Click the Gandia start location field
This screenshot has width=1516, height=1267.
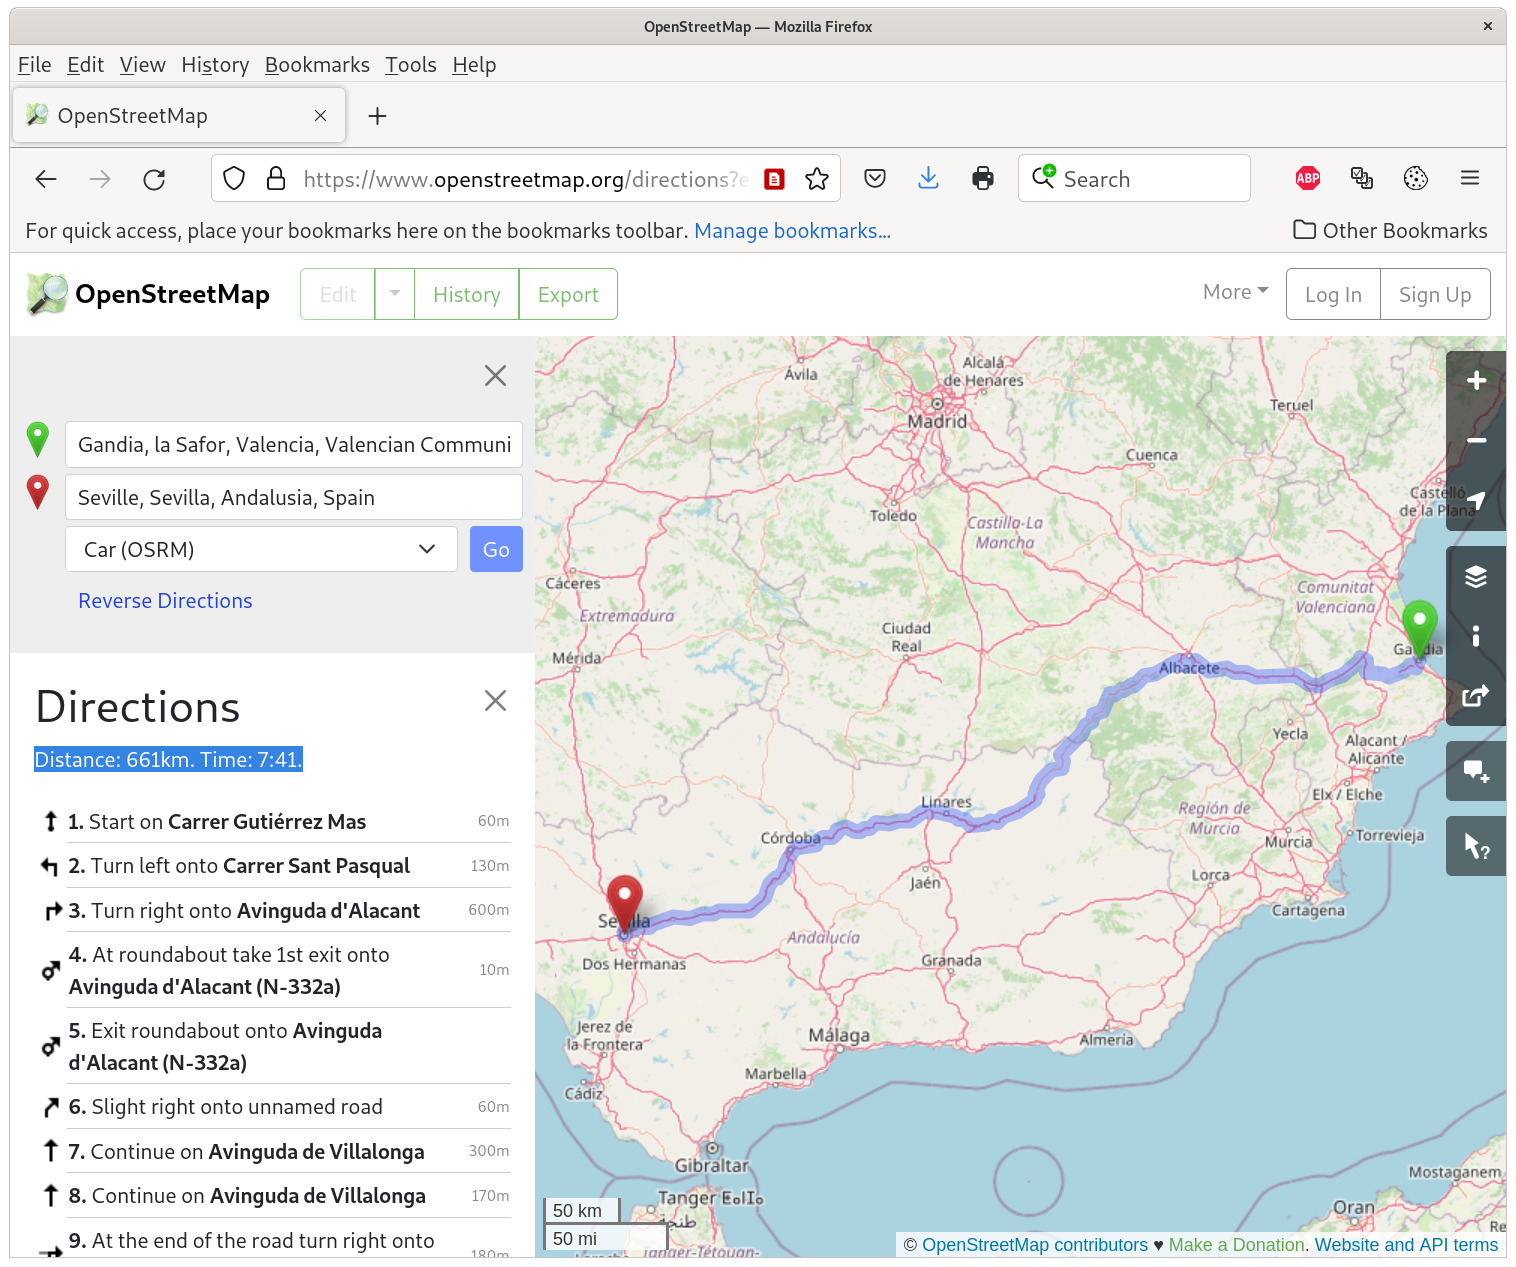[x=294, y=444]
